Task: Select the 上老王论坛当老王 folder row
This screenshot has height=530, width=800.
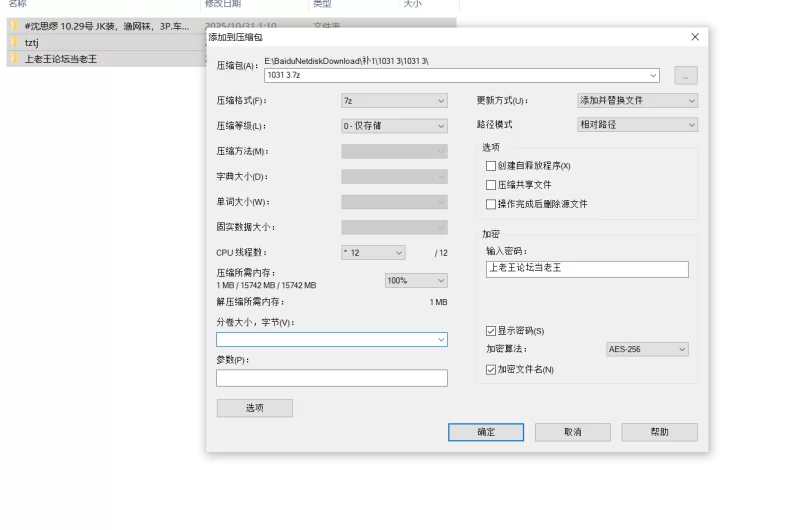Action: tap(106, 59)
